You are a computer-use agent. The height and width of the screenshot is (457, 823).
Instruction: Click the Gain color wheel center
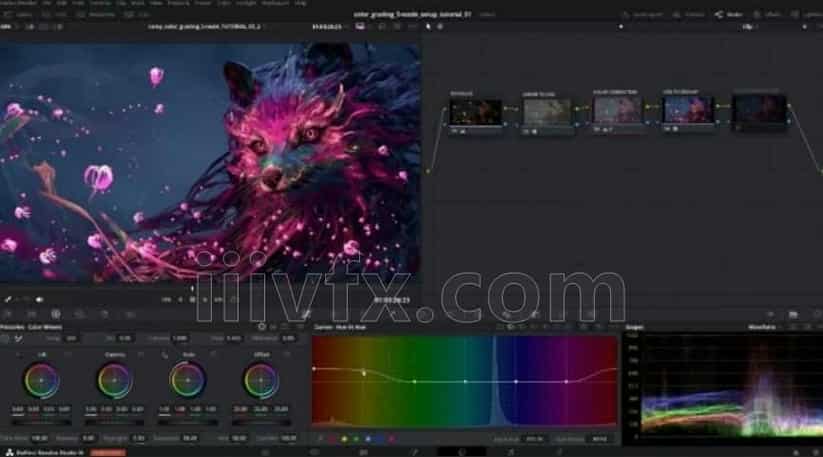pyautogui.click(x=187, y=380)
